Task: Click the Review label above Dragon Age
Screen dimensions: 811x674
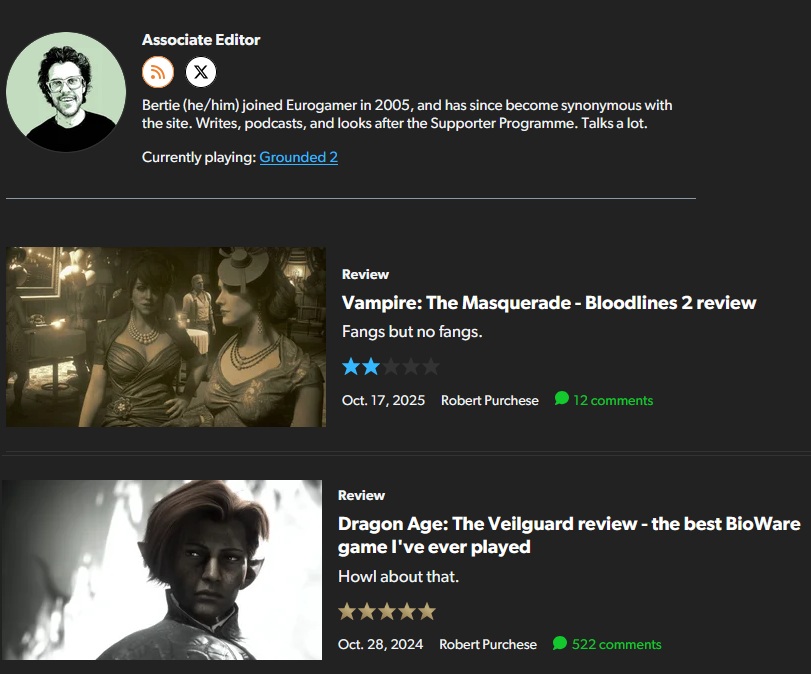Action: coord(362,496)
